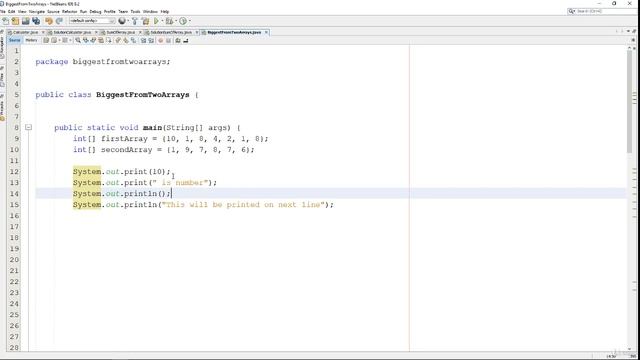Switch to the SolutionCalculator.java tab

(x=72, y=32)
